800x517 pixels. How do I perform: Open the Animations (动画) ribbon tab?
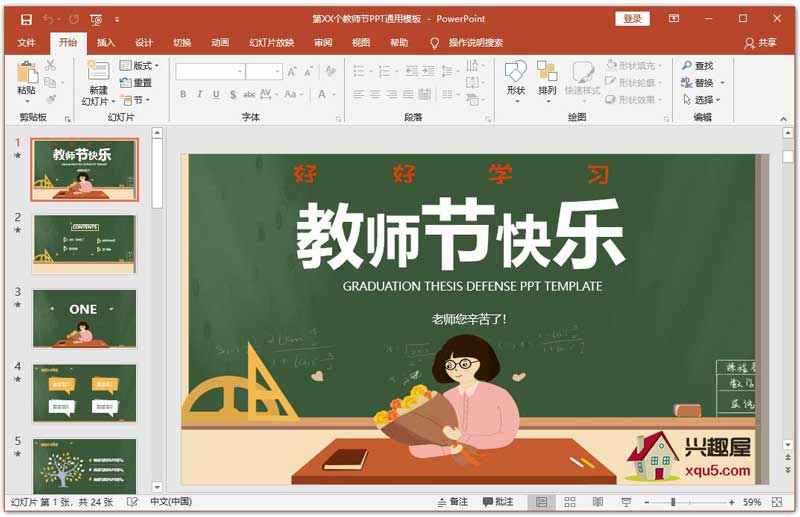pos(220,43)
